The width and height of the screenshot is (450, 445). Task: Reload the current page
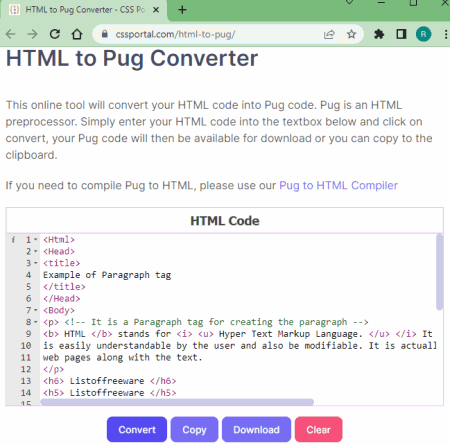(x=55, y=34)
